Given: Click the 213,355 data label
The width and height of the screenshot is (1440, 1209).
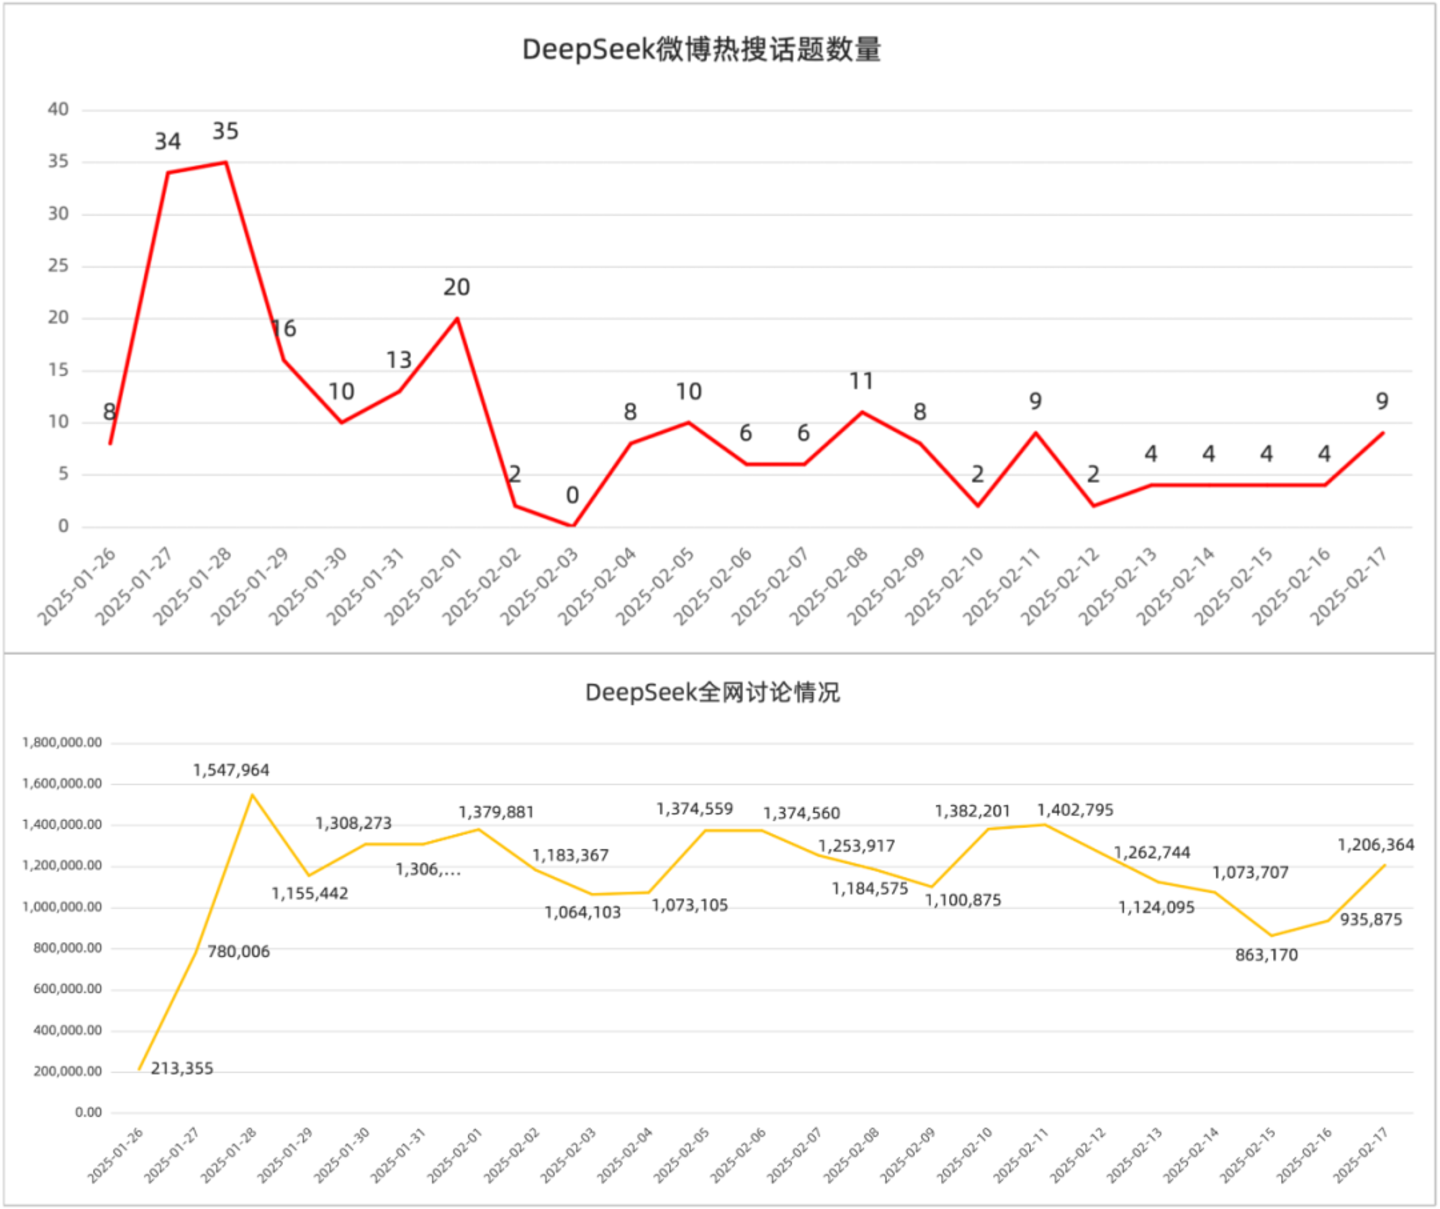Looking at the screenshot, I should tap(182, 1069).
